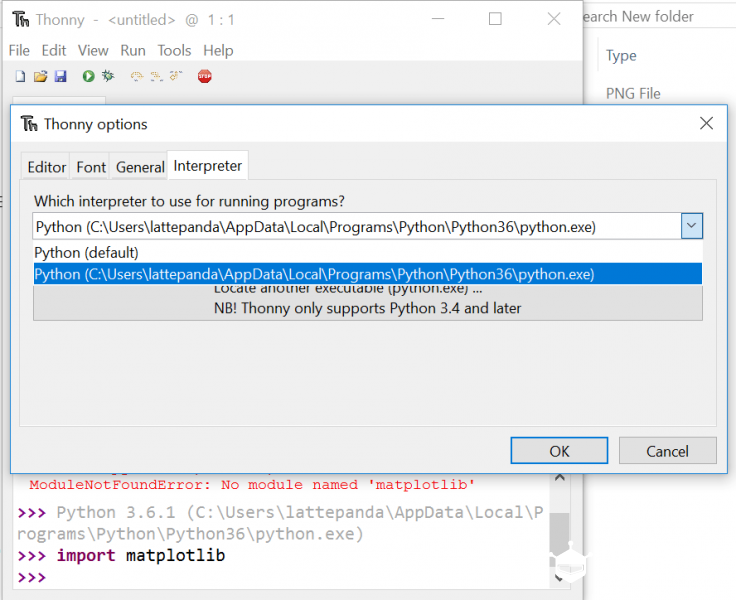736x600 pixels.
Task: Click the Step out toolbar icon
Action: (176, 76)
